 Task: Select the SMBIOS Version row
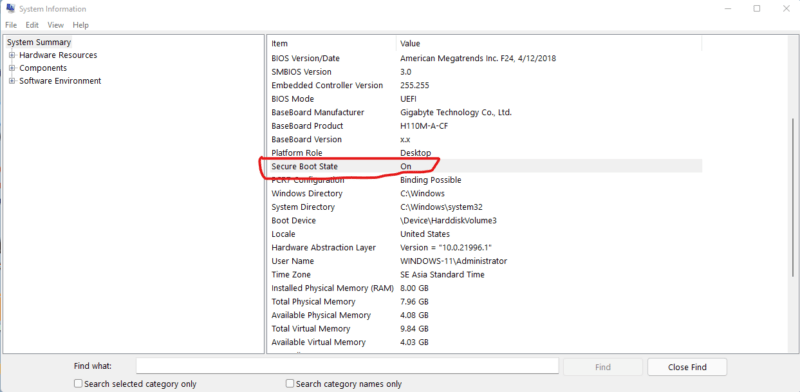click(x=485, y=72)
